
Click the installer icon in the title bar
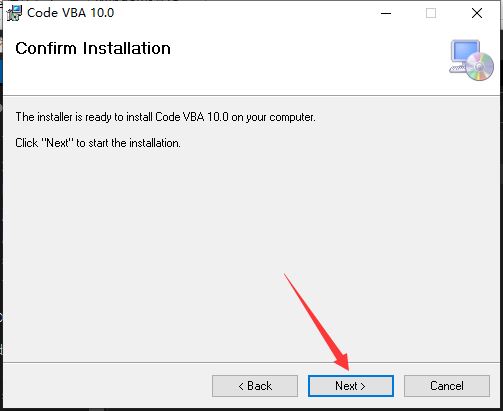tap(14, 13)
